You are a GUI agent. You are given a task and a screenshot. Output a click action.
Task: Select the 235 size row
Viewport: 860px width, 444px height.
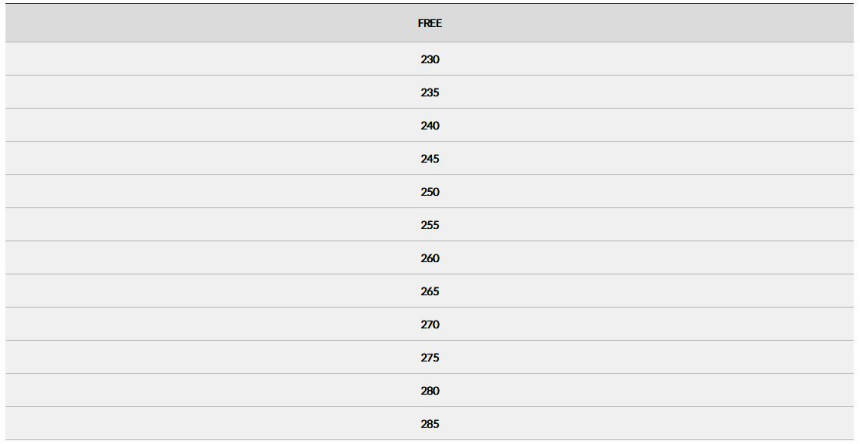[429, 92]
